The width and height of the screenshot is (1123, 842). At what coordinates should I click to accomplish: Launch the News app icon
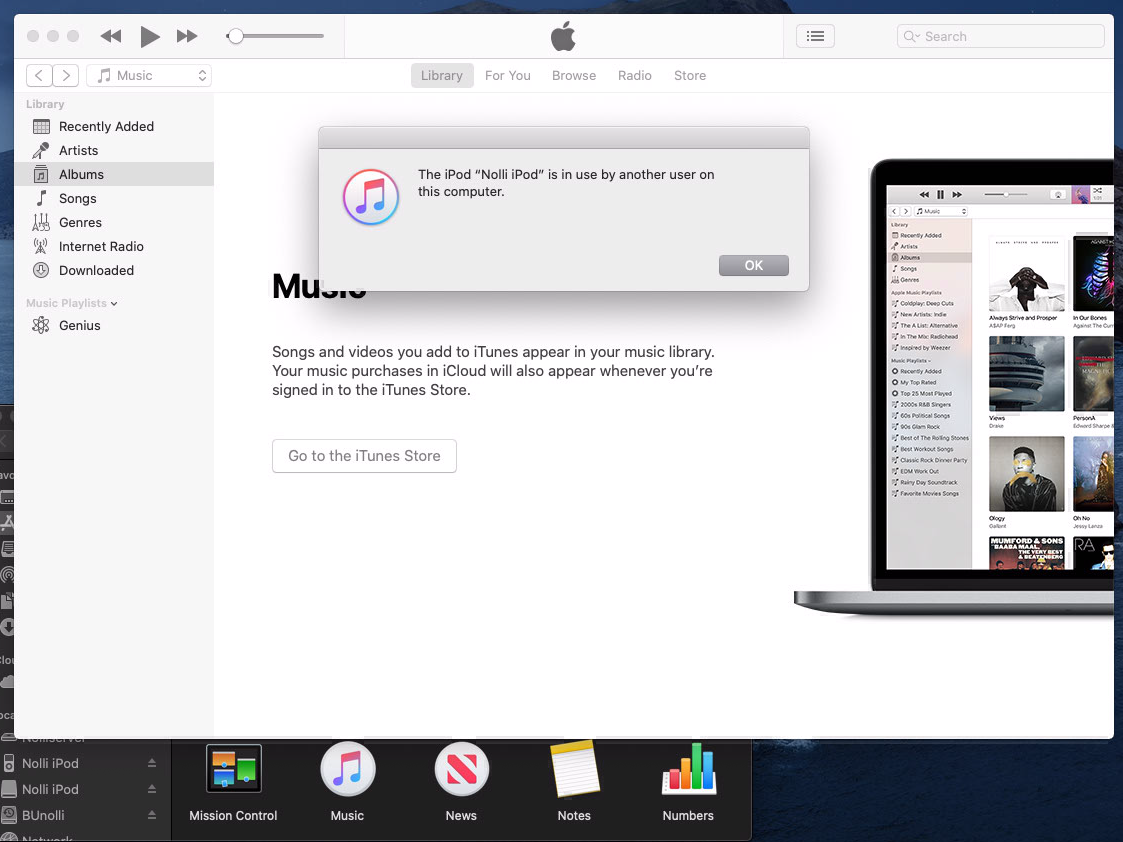tap(461, 769)
